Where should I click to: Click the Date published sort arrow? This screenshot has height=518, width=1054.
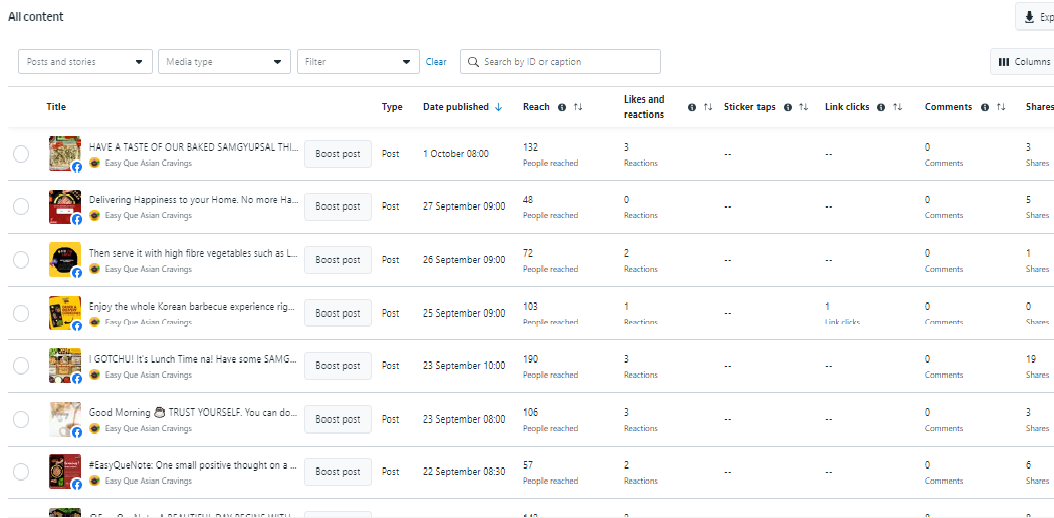(499, 107)
